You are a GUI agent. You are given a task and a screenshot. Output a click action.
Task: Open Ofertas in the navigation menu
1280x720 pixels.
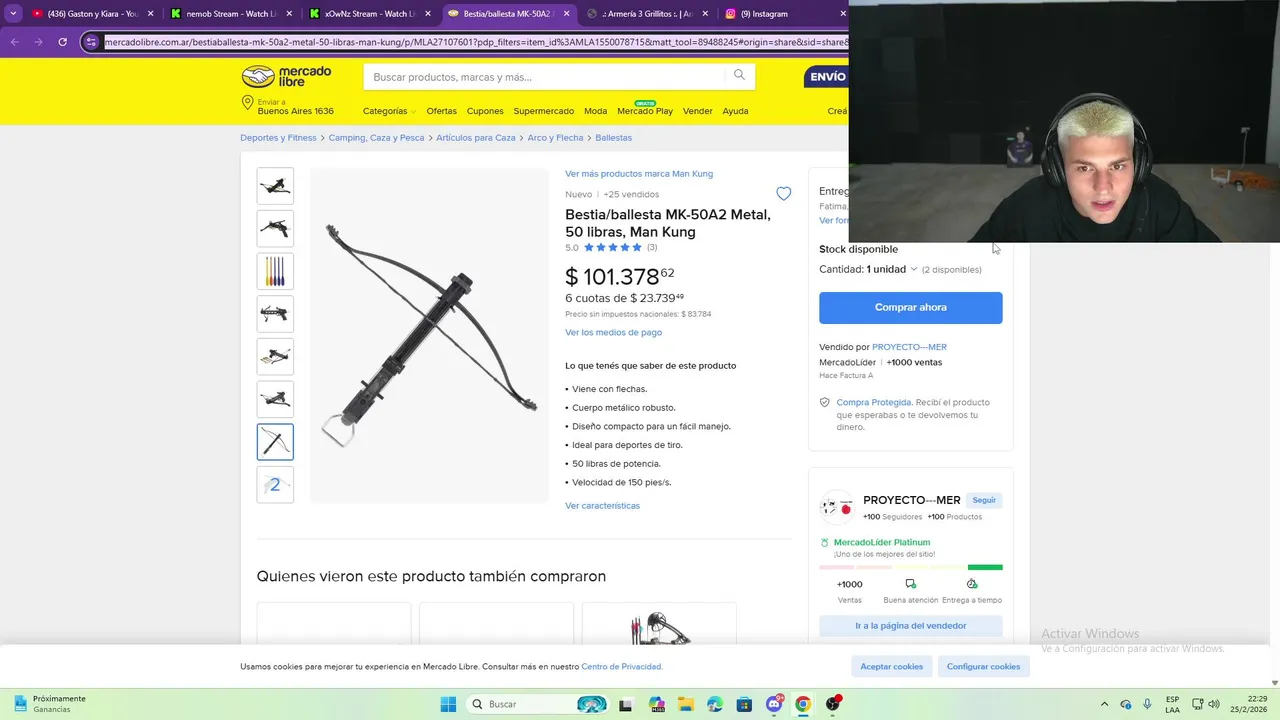pos(441,111)
